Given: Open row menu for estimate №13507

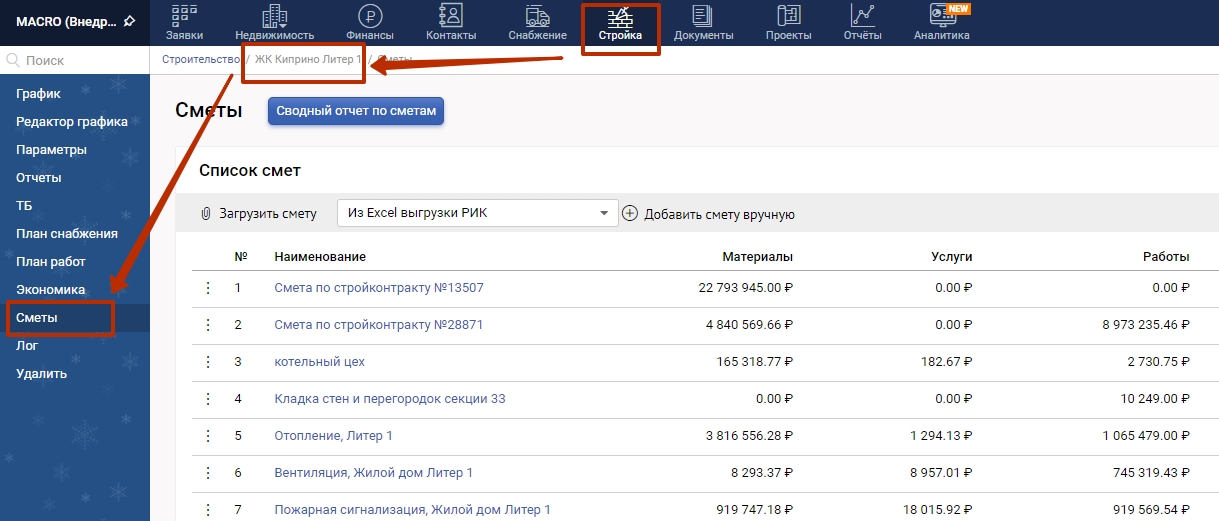Looking at the screenshot, I should [208, 288].
